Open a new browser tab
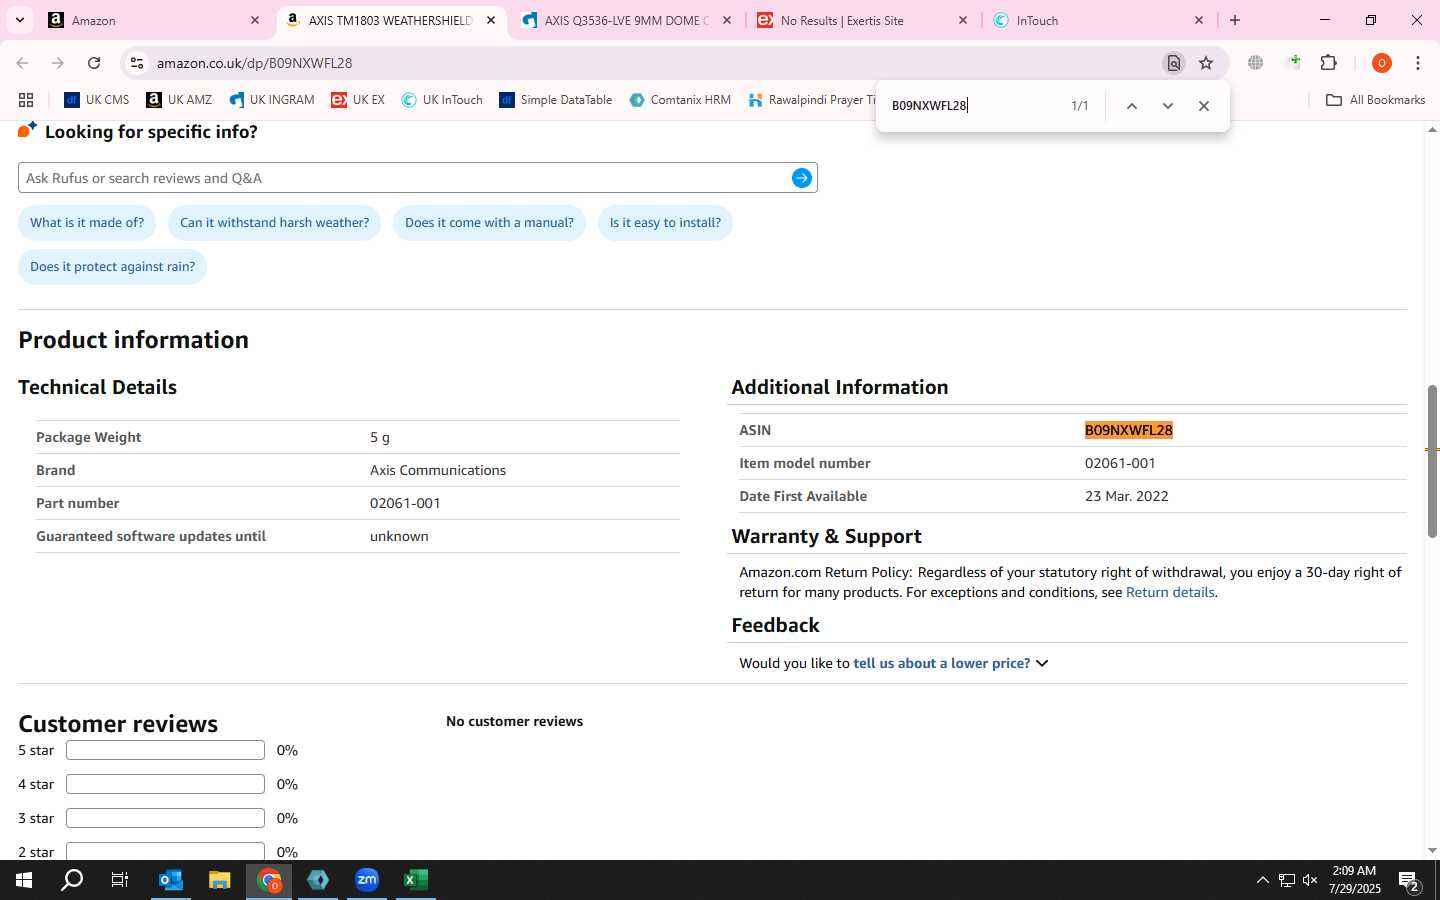Viewport: 1440px width, 900px height. (x=1235, y=20)
